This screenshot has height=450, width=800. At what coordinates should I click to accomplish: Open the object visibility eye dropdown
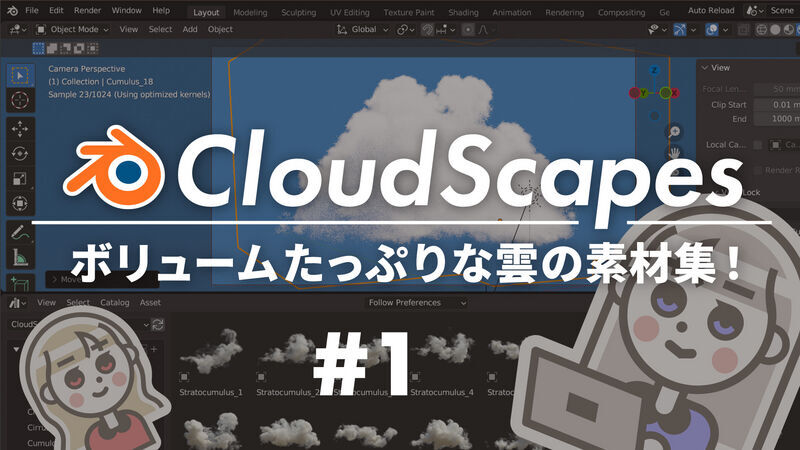click(657, 30)
